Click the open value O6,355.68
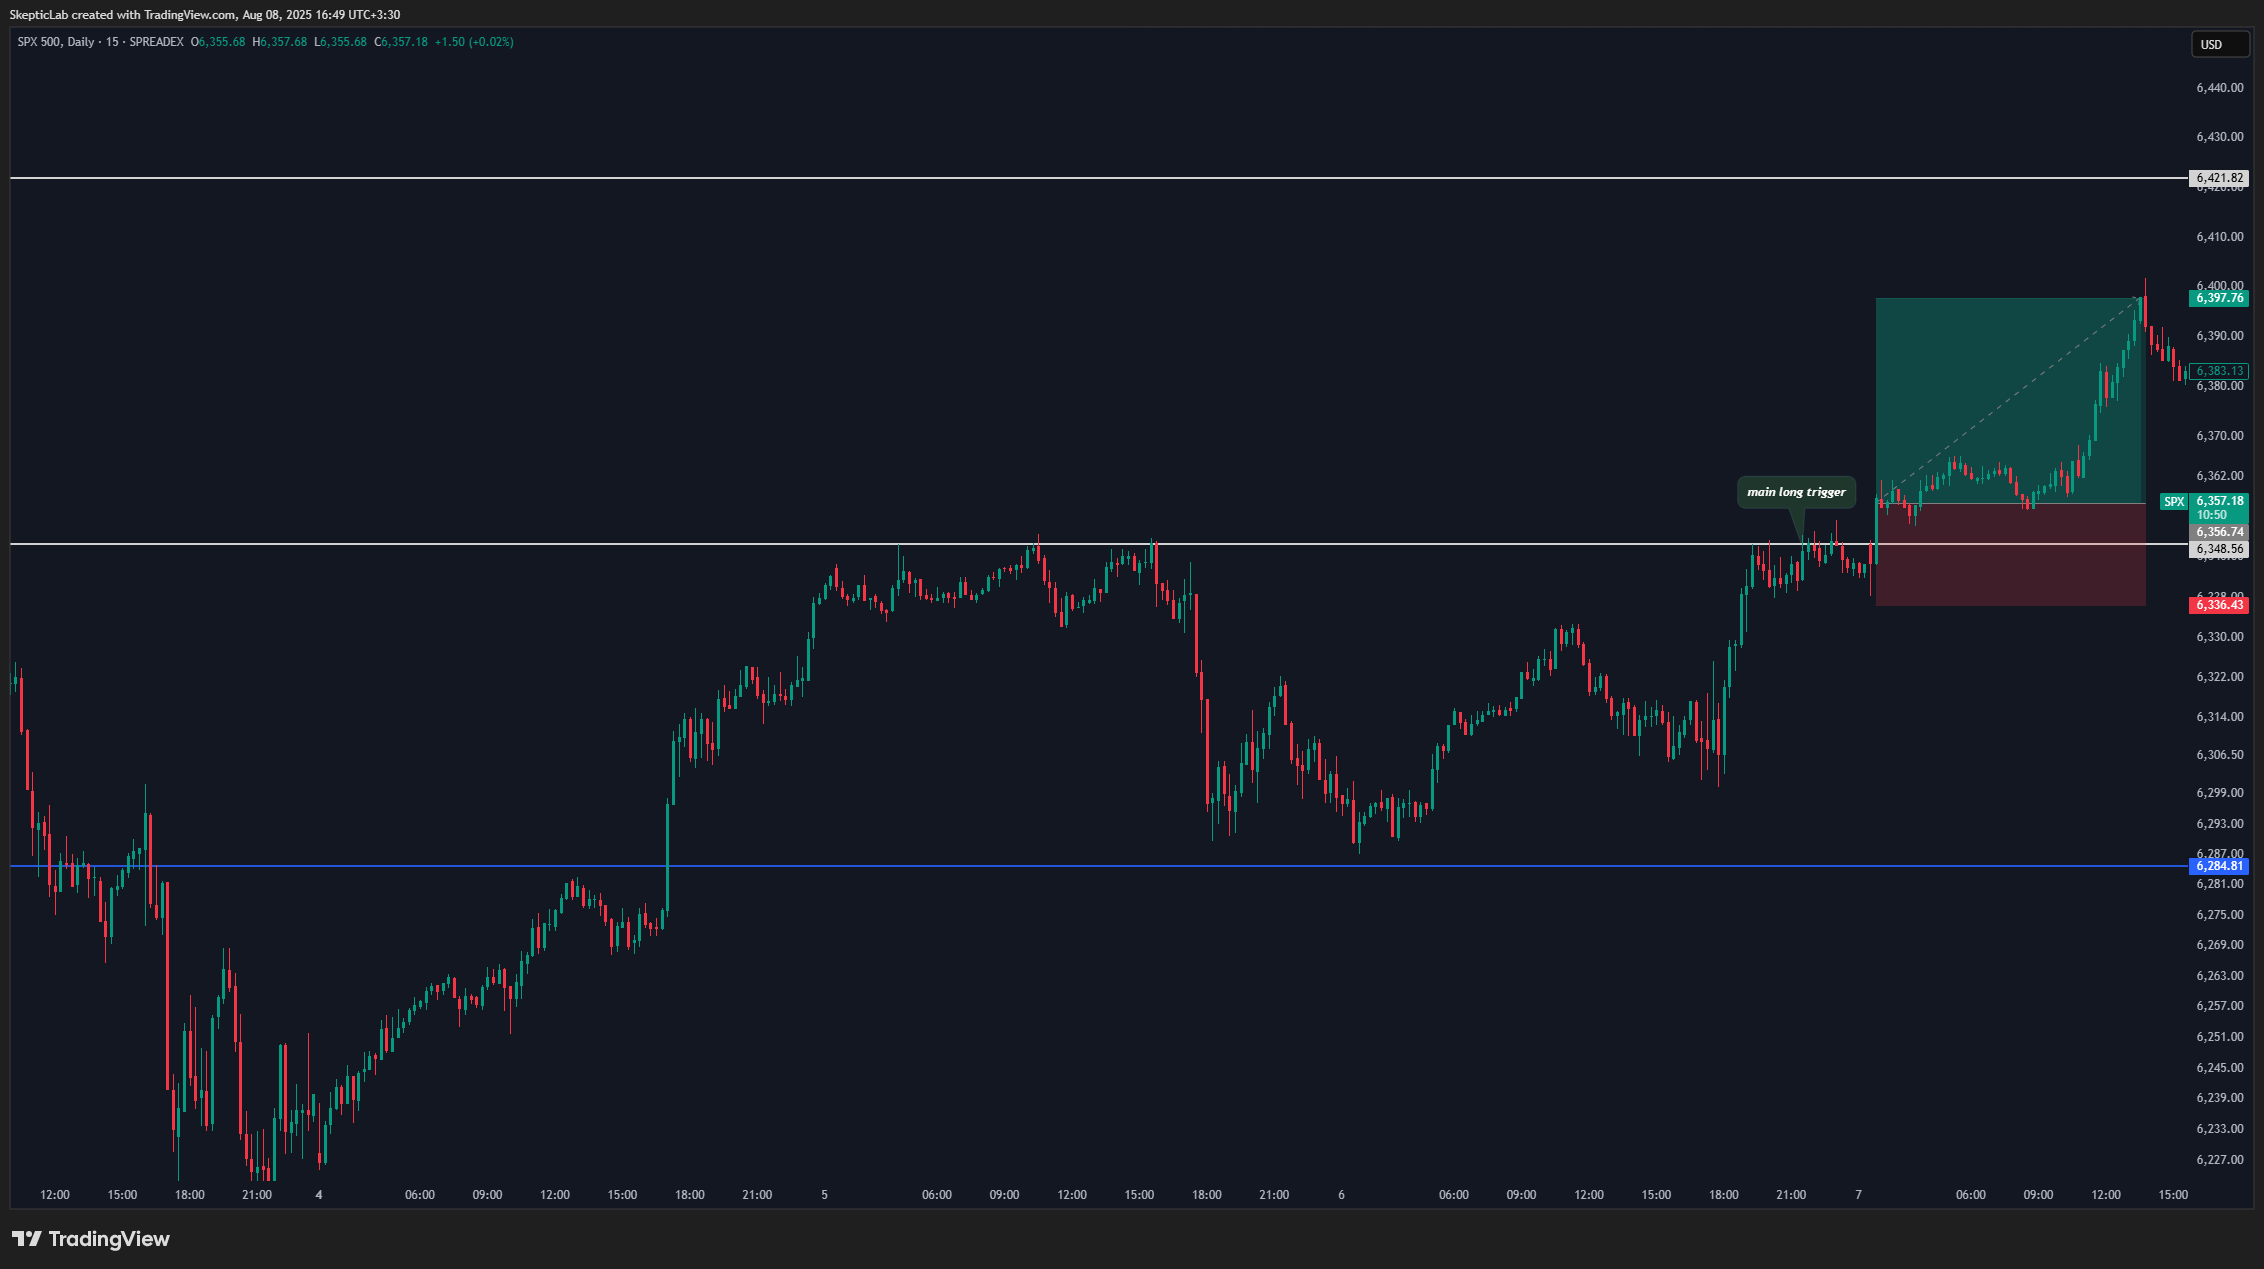Image resolution: width=2264 pixels, height=1269 pixels. click(x=218, y=42)
